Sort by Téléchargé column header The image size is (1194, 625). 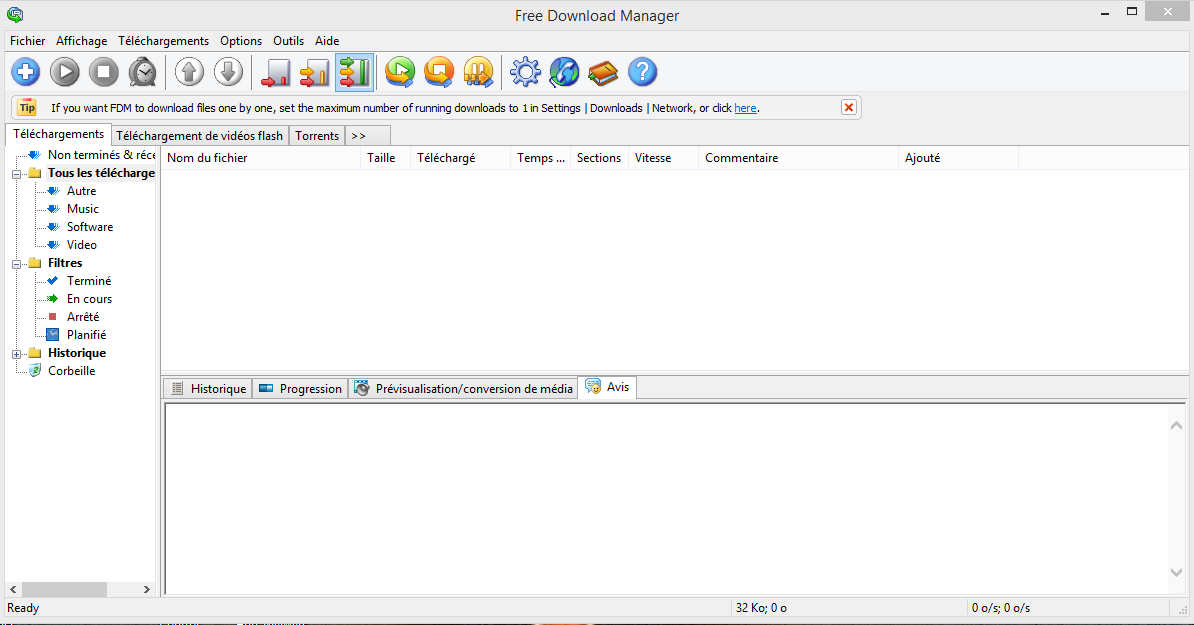[x=460, y=158]
